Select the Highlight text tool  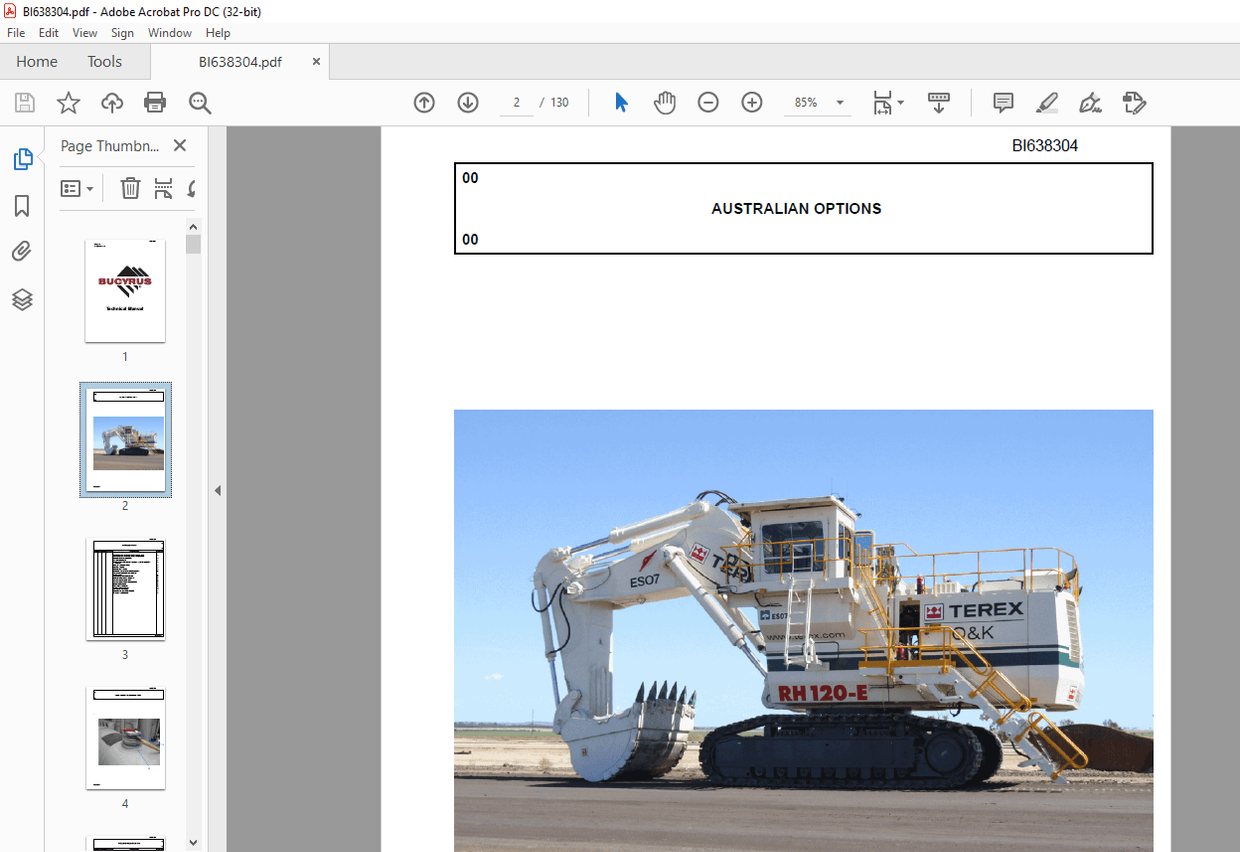pyautogui.click(x=1046, y=102)
